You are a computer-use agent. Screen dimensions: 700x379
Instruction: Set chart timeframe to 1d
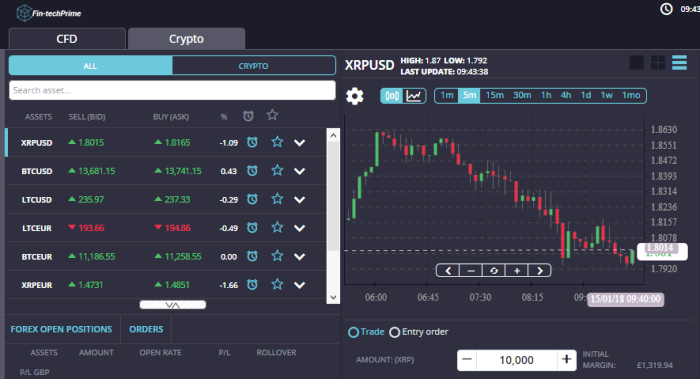[586, 96]
